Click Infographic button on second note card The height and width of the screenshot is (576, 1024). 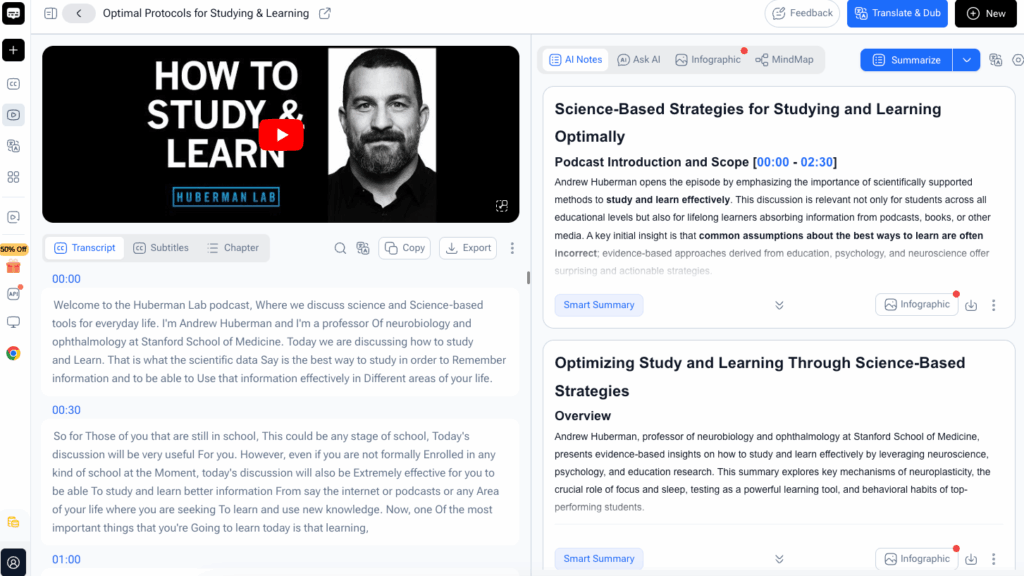tap(917, 558)
